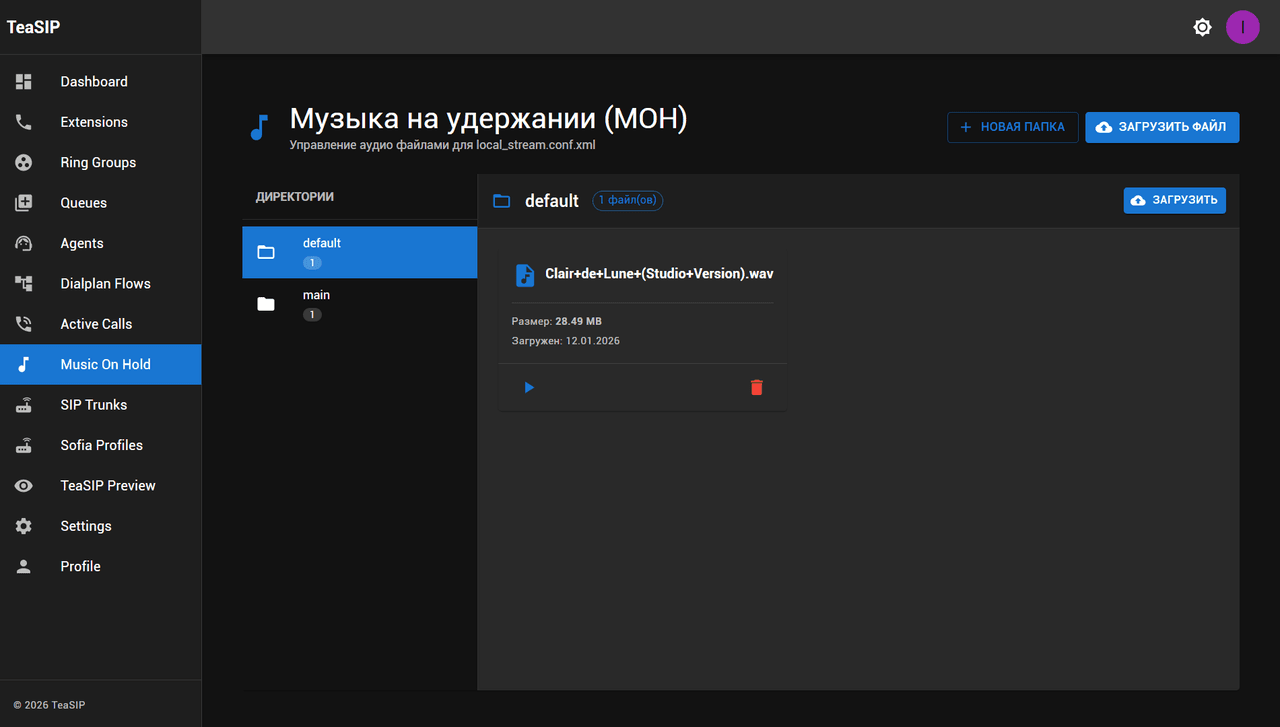This screenshot has width=1280, height=727.
Task: Click the ДИРЕКТОРИИ header label
Action: (x=295, y=197)
